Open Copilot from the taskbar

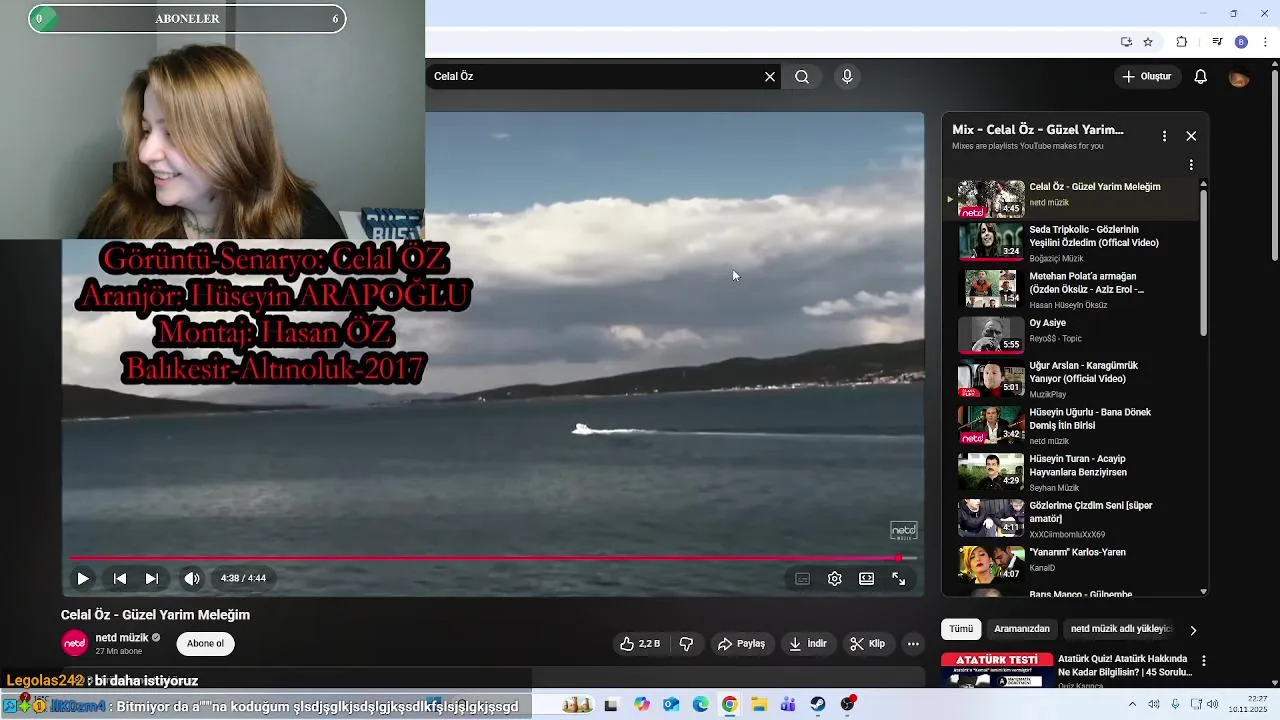tap(642, 705)
